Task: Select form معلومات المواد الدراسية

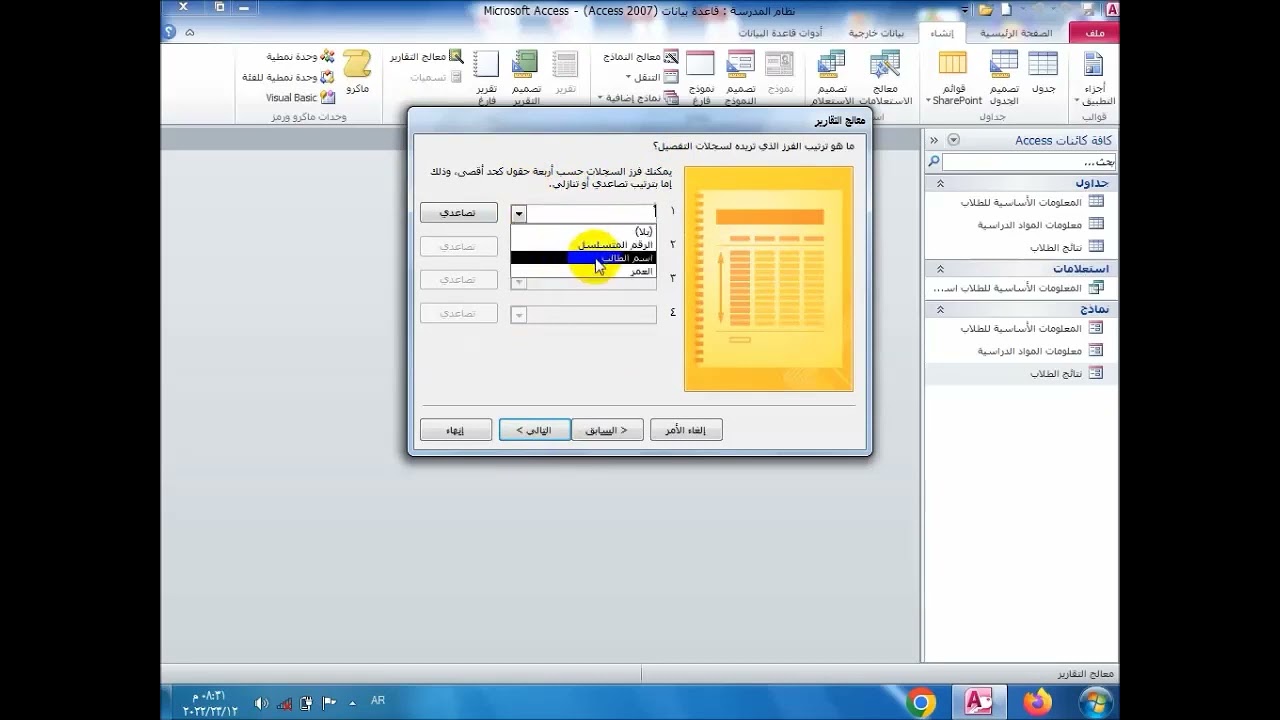Action: (1020, 351)
